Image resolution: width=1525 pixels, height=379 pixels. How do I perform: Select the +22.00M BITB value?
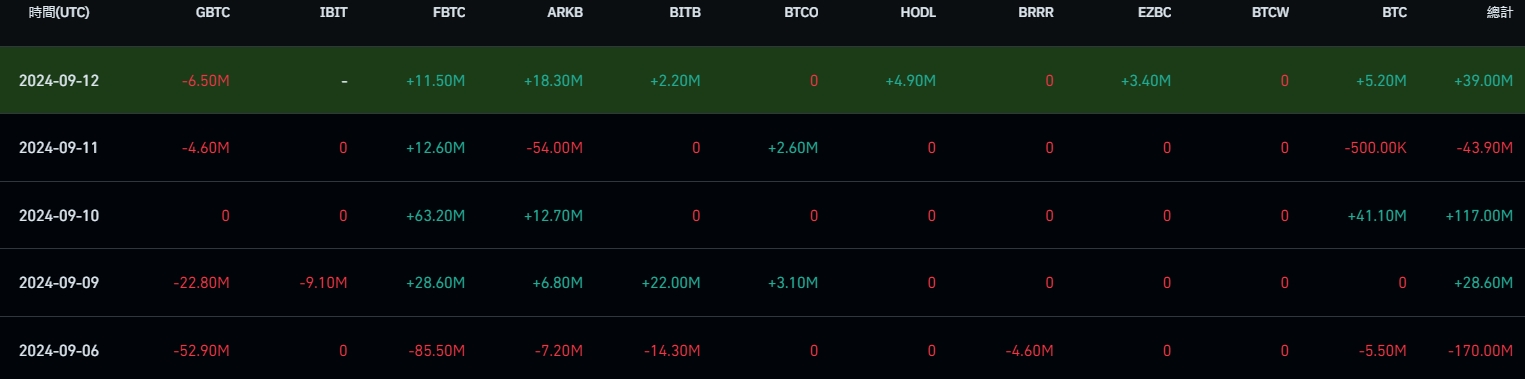tap(671, 284)
